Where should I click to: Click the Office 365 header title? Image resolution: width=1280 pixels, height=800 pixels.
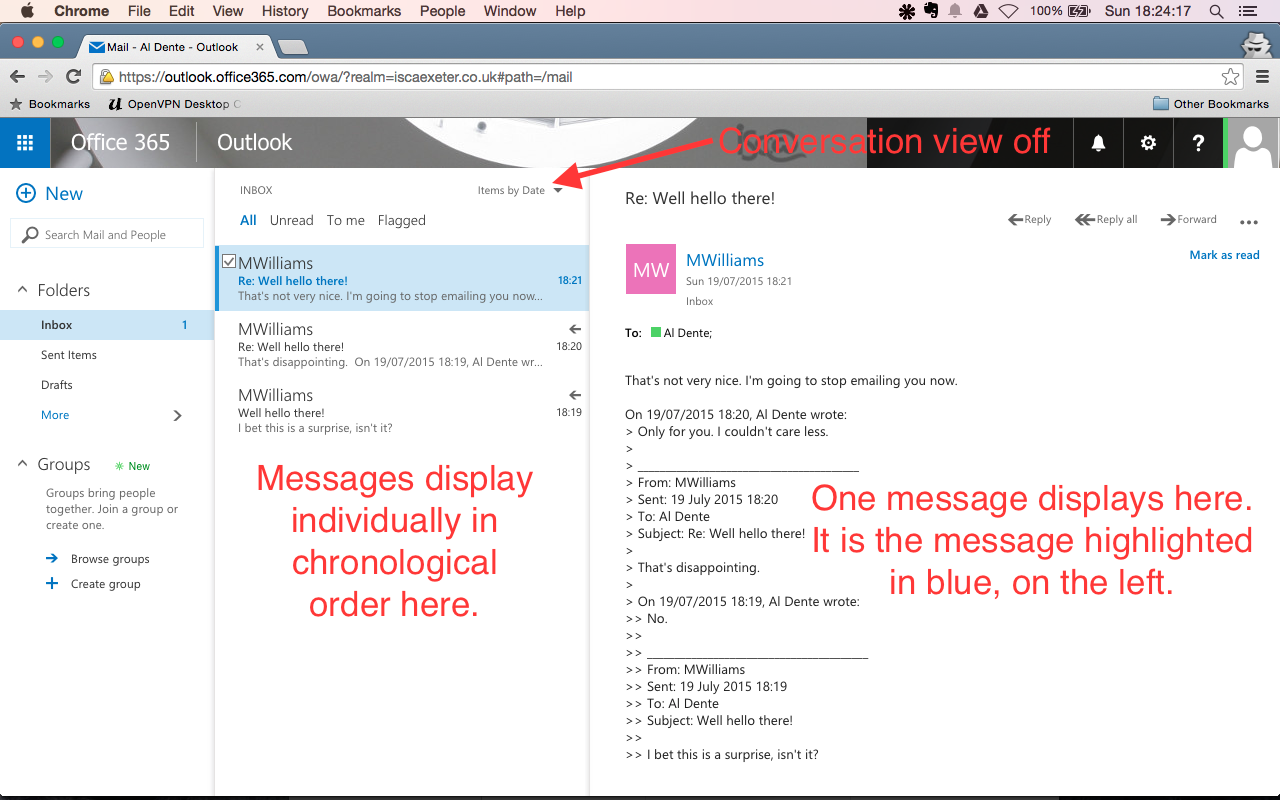[120, 142]
